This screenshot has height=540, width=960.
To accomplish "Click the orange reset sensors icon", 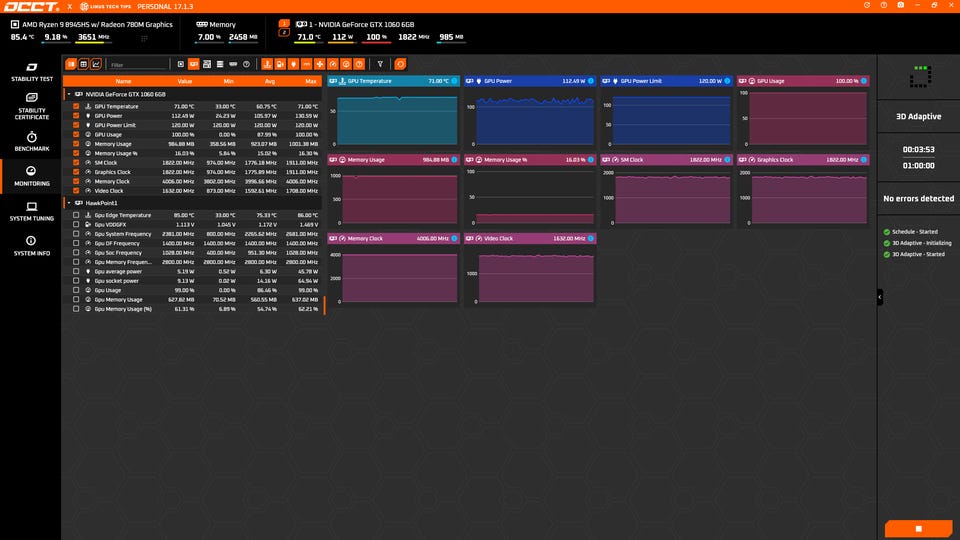I will [400, 64].
